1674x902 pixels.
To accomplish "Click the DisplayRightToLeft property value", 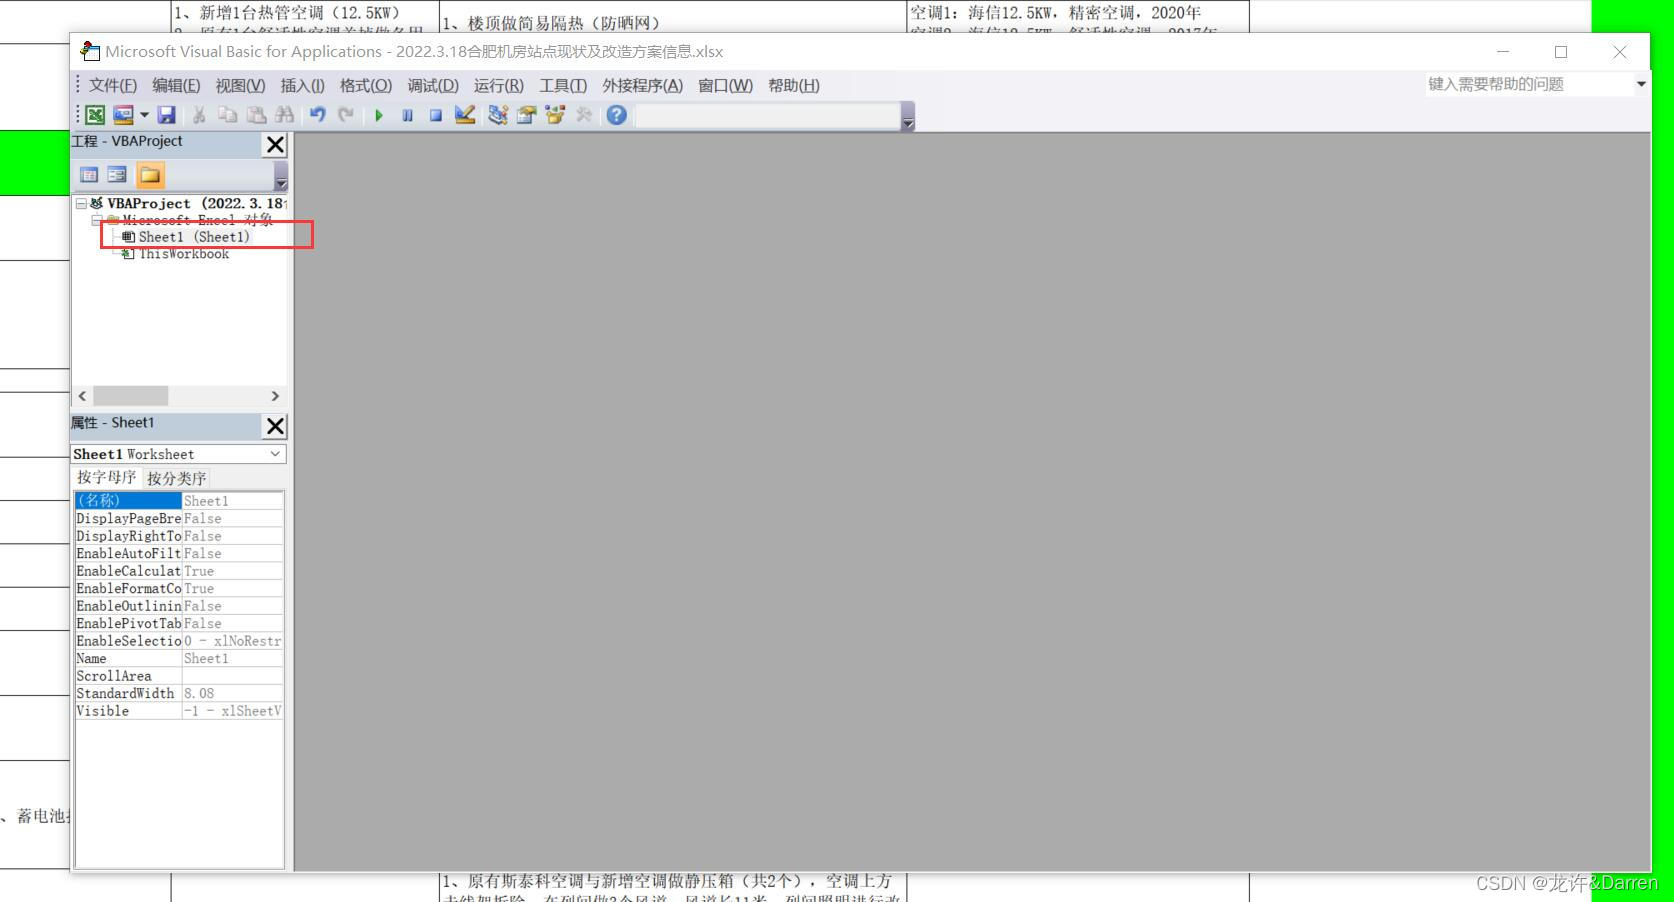I will 232,536.
